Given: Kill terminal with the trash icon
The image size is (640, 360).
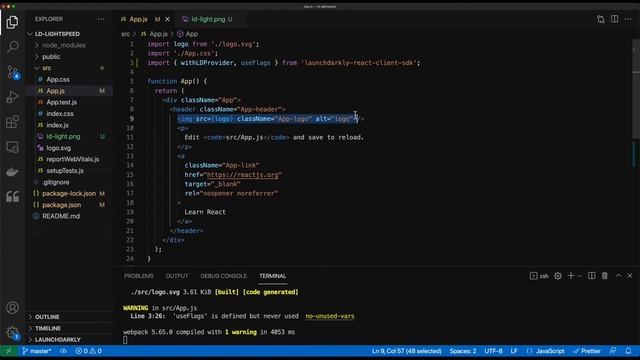Looking at the screenshot, I should [604, 276].
